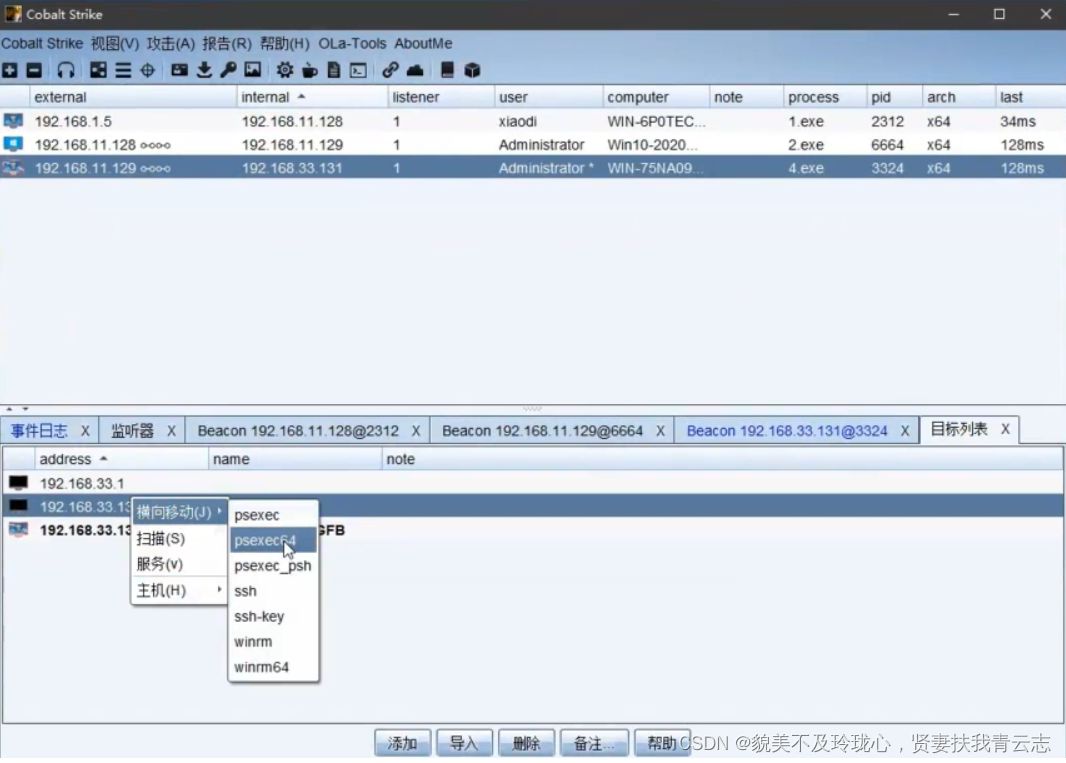This screenshot has height=763, width=1066.
Task: Choose 扫描(S) from the context menu
Action: [x=179, y=539]
